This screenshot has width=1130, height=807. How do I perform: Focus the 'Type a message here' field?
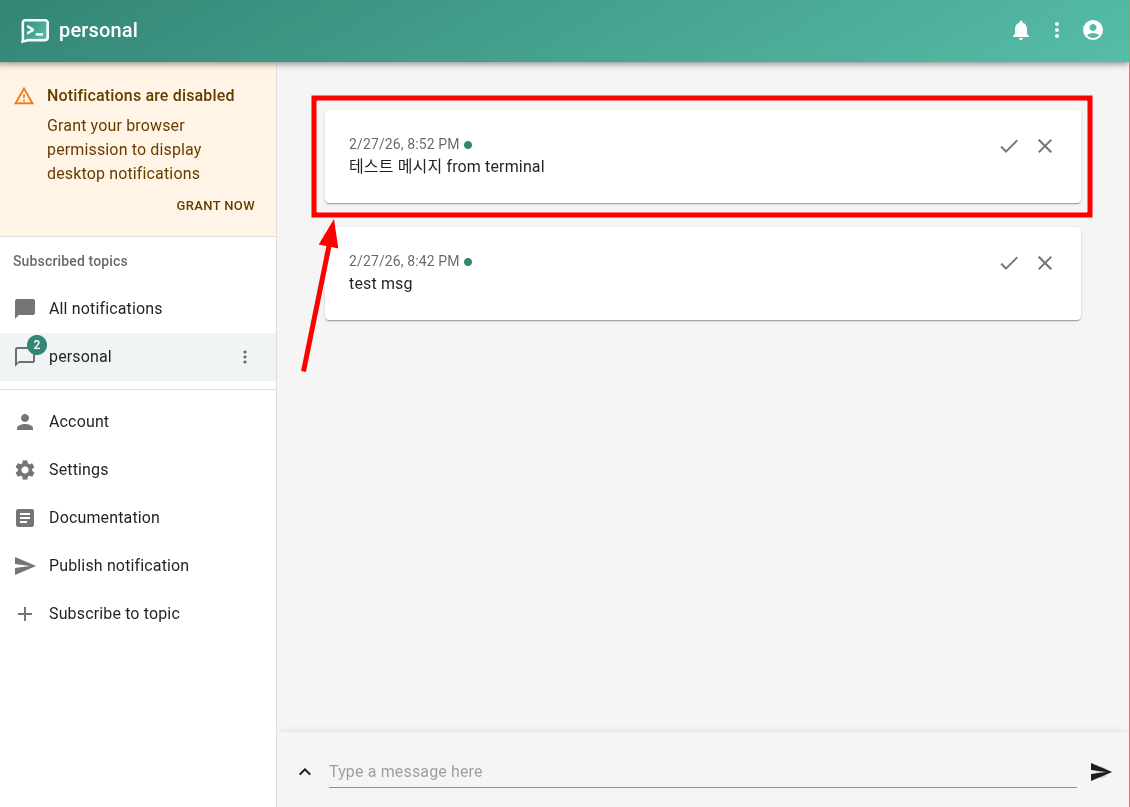tap(700, 772)
